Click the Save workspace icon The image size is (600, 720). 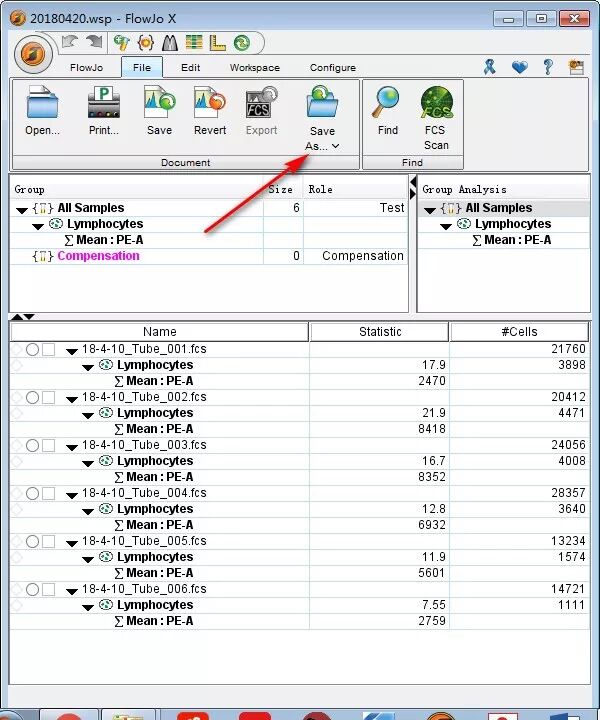click(x=159, y=102)
